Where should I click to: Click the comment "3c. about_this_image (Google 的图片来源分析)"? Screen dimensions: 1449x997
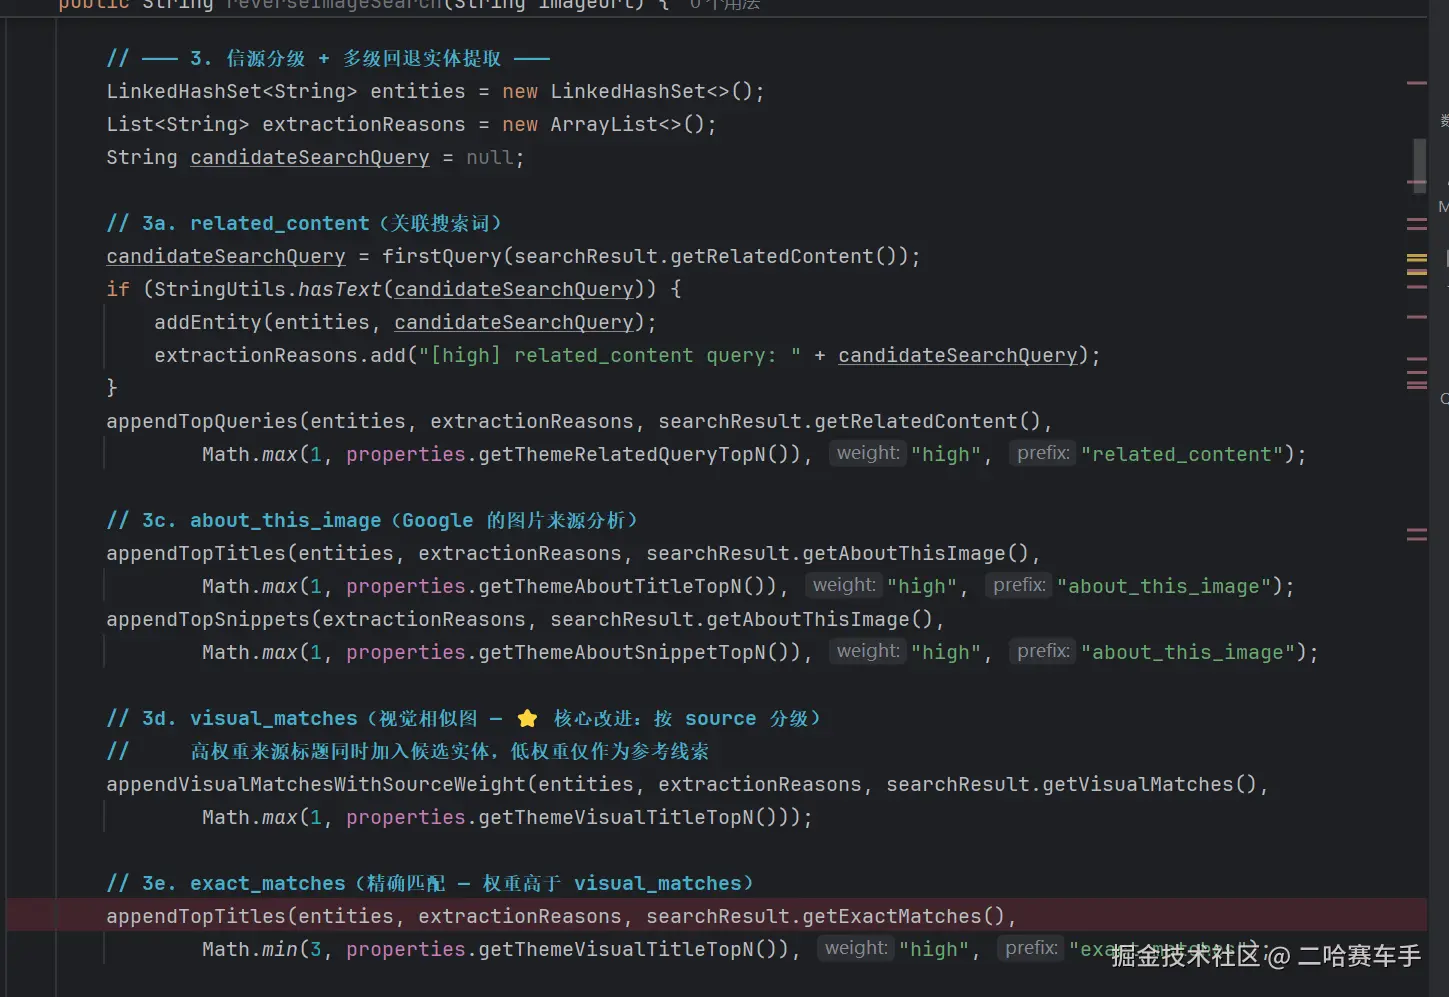[372, 520]
